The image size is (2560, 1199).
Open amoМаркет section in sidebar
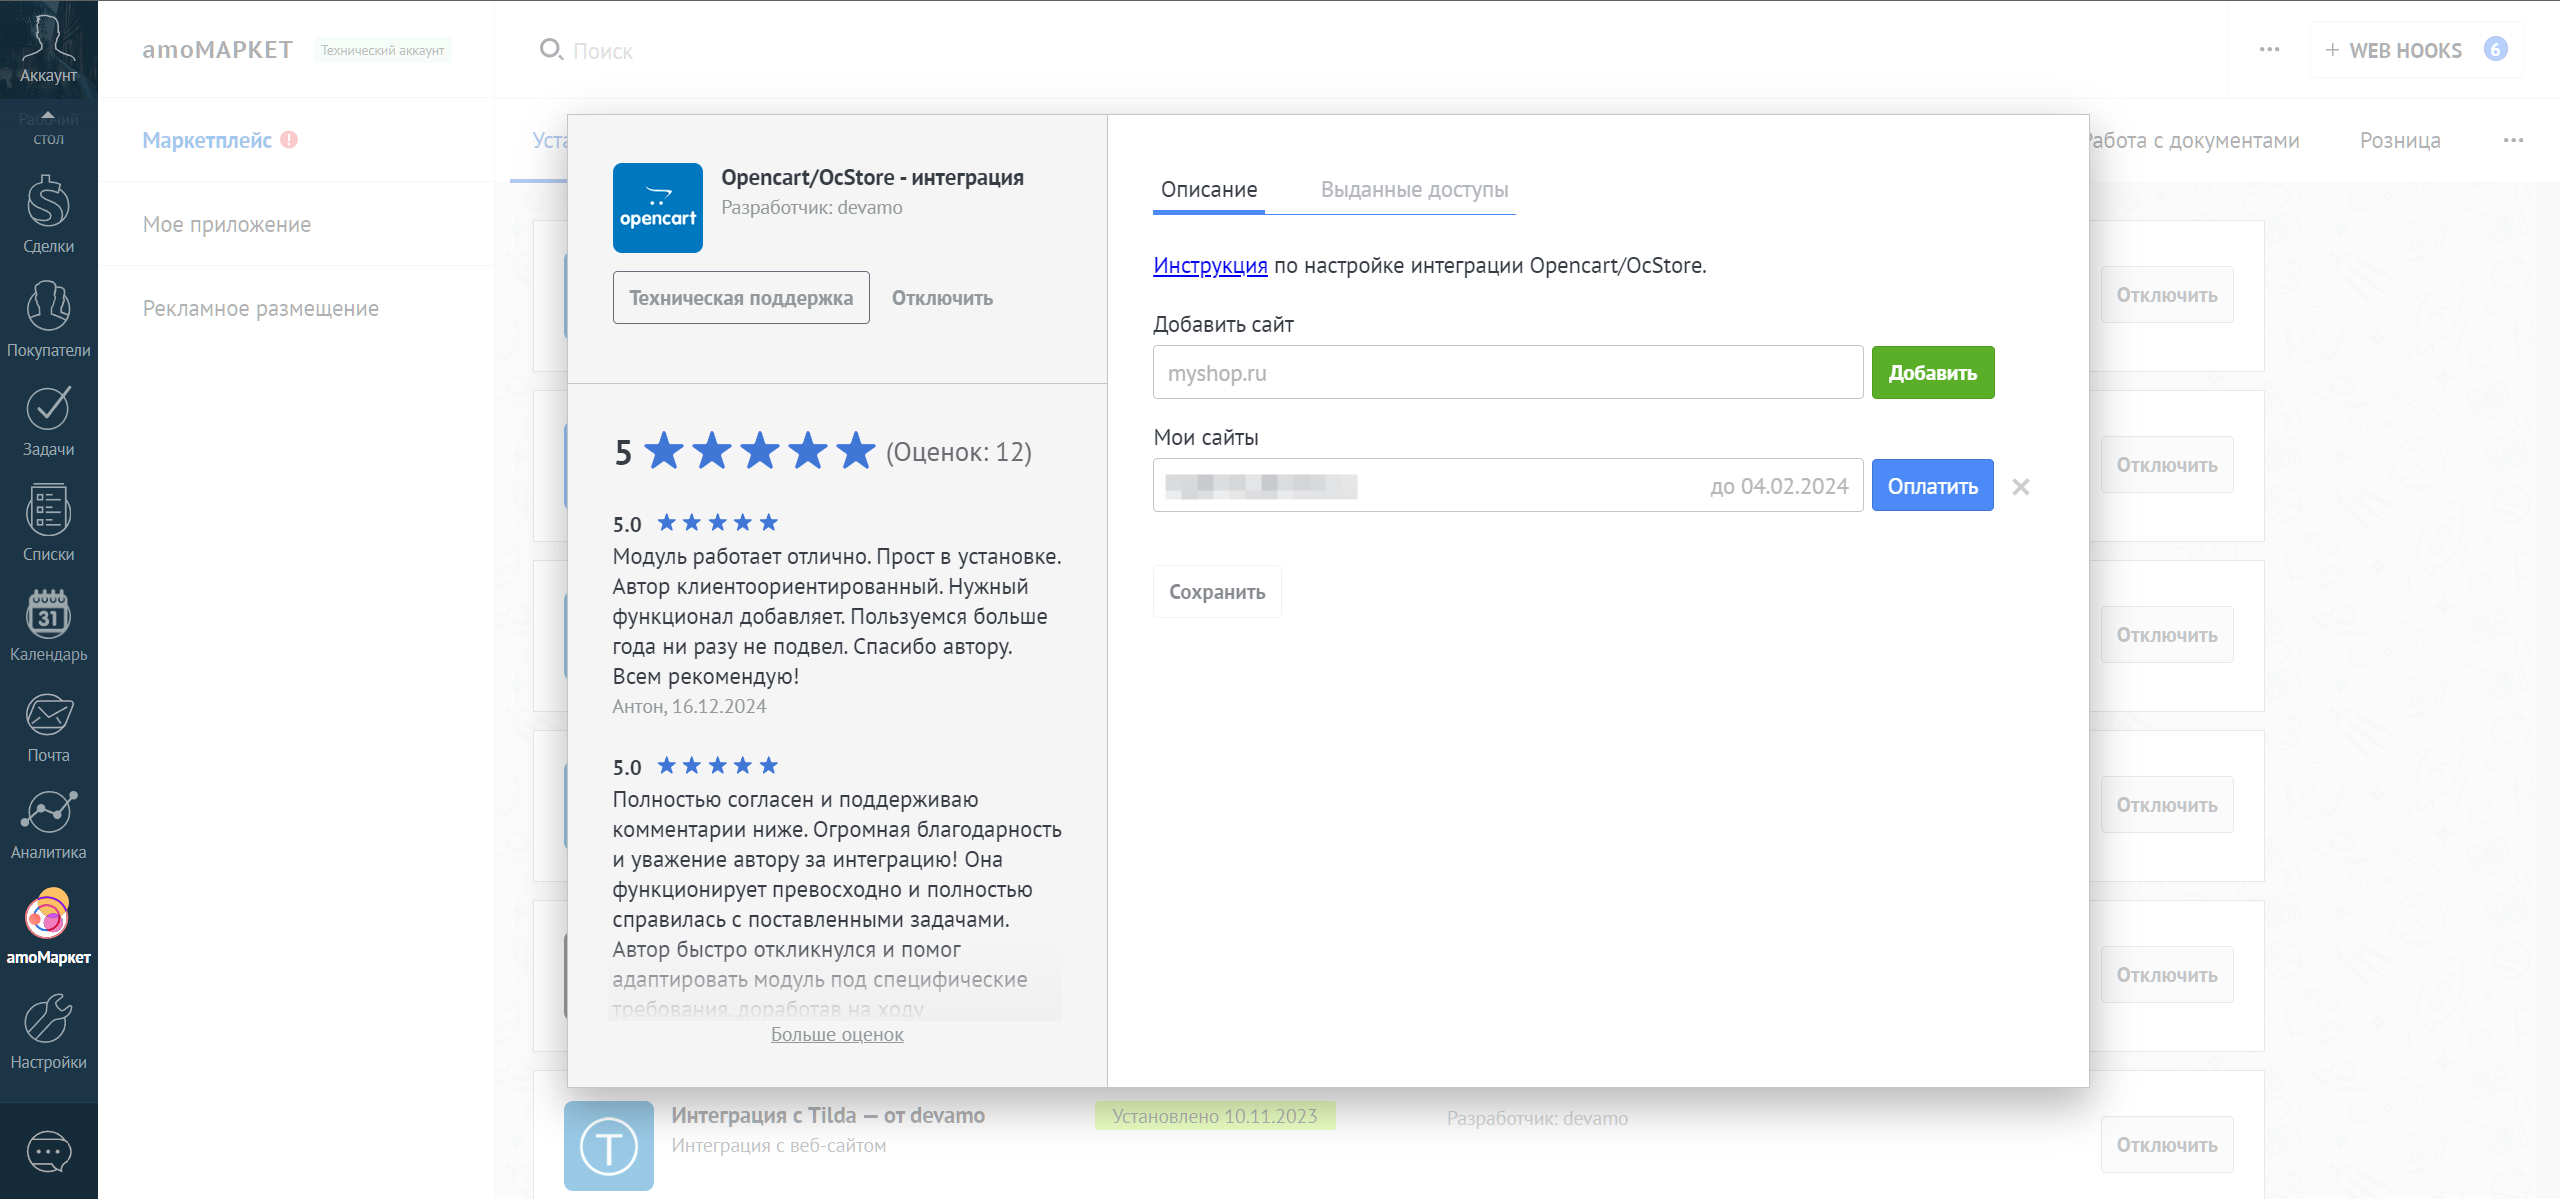pyautogui.click(x=48, y=927)
